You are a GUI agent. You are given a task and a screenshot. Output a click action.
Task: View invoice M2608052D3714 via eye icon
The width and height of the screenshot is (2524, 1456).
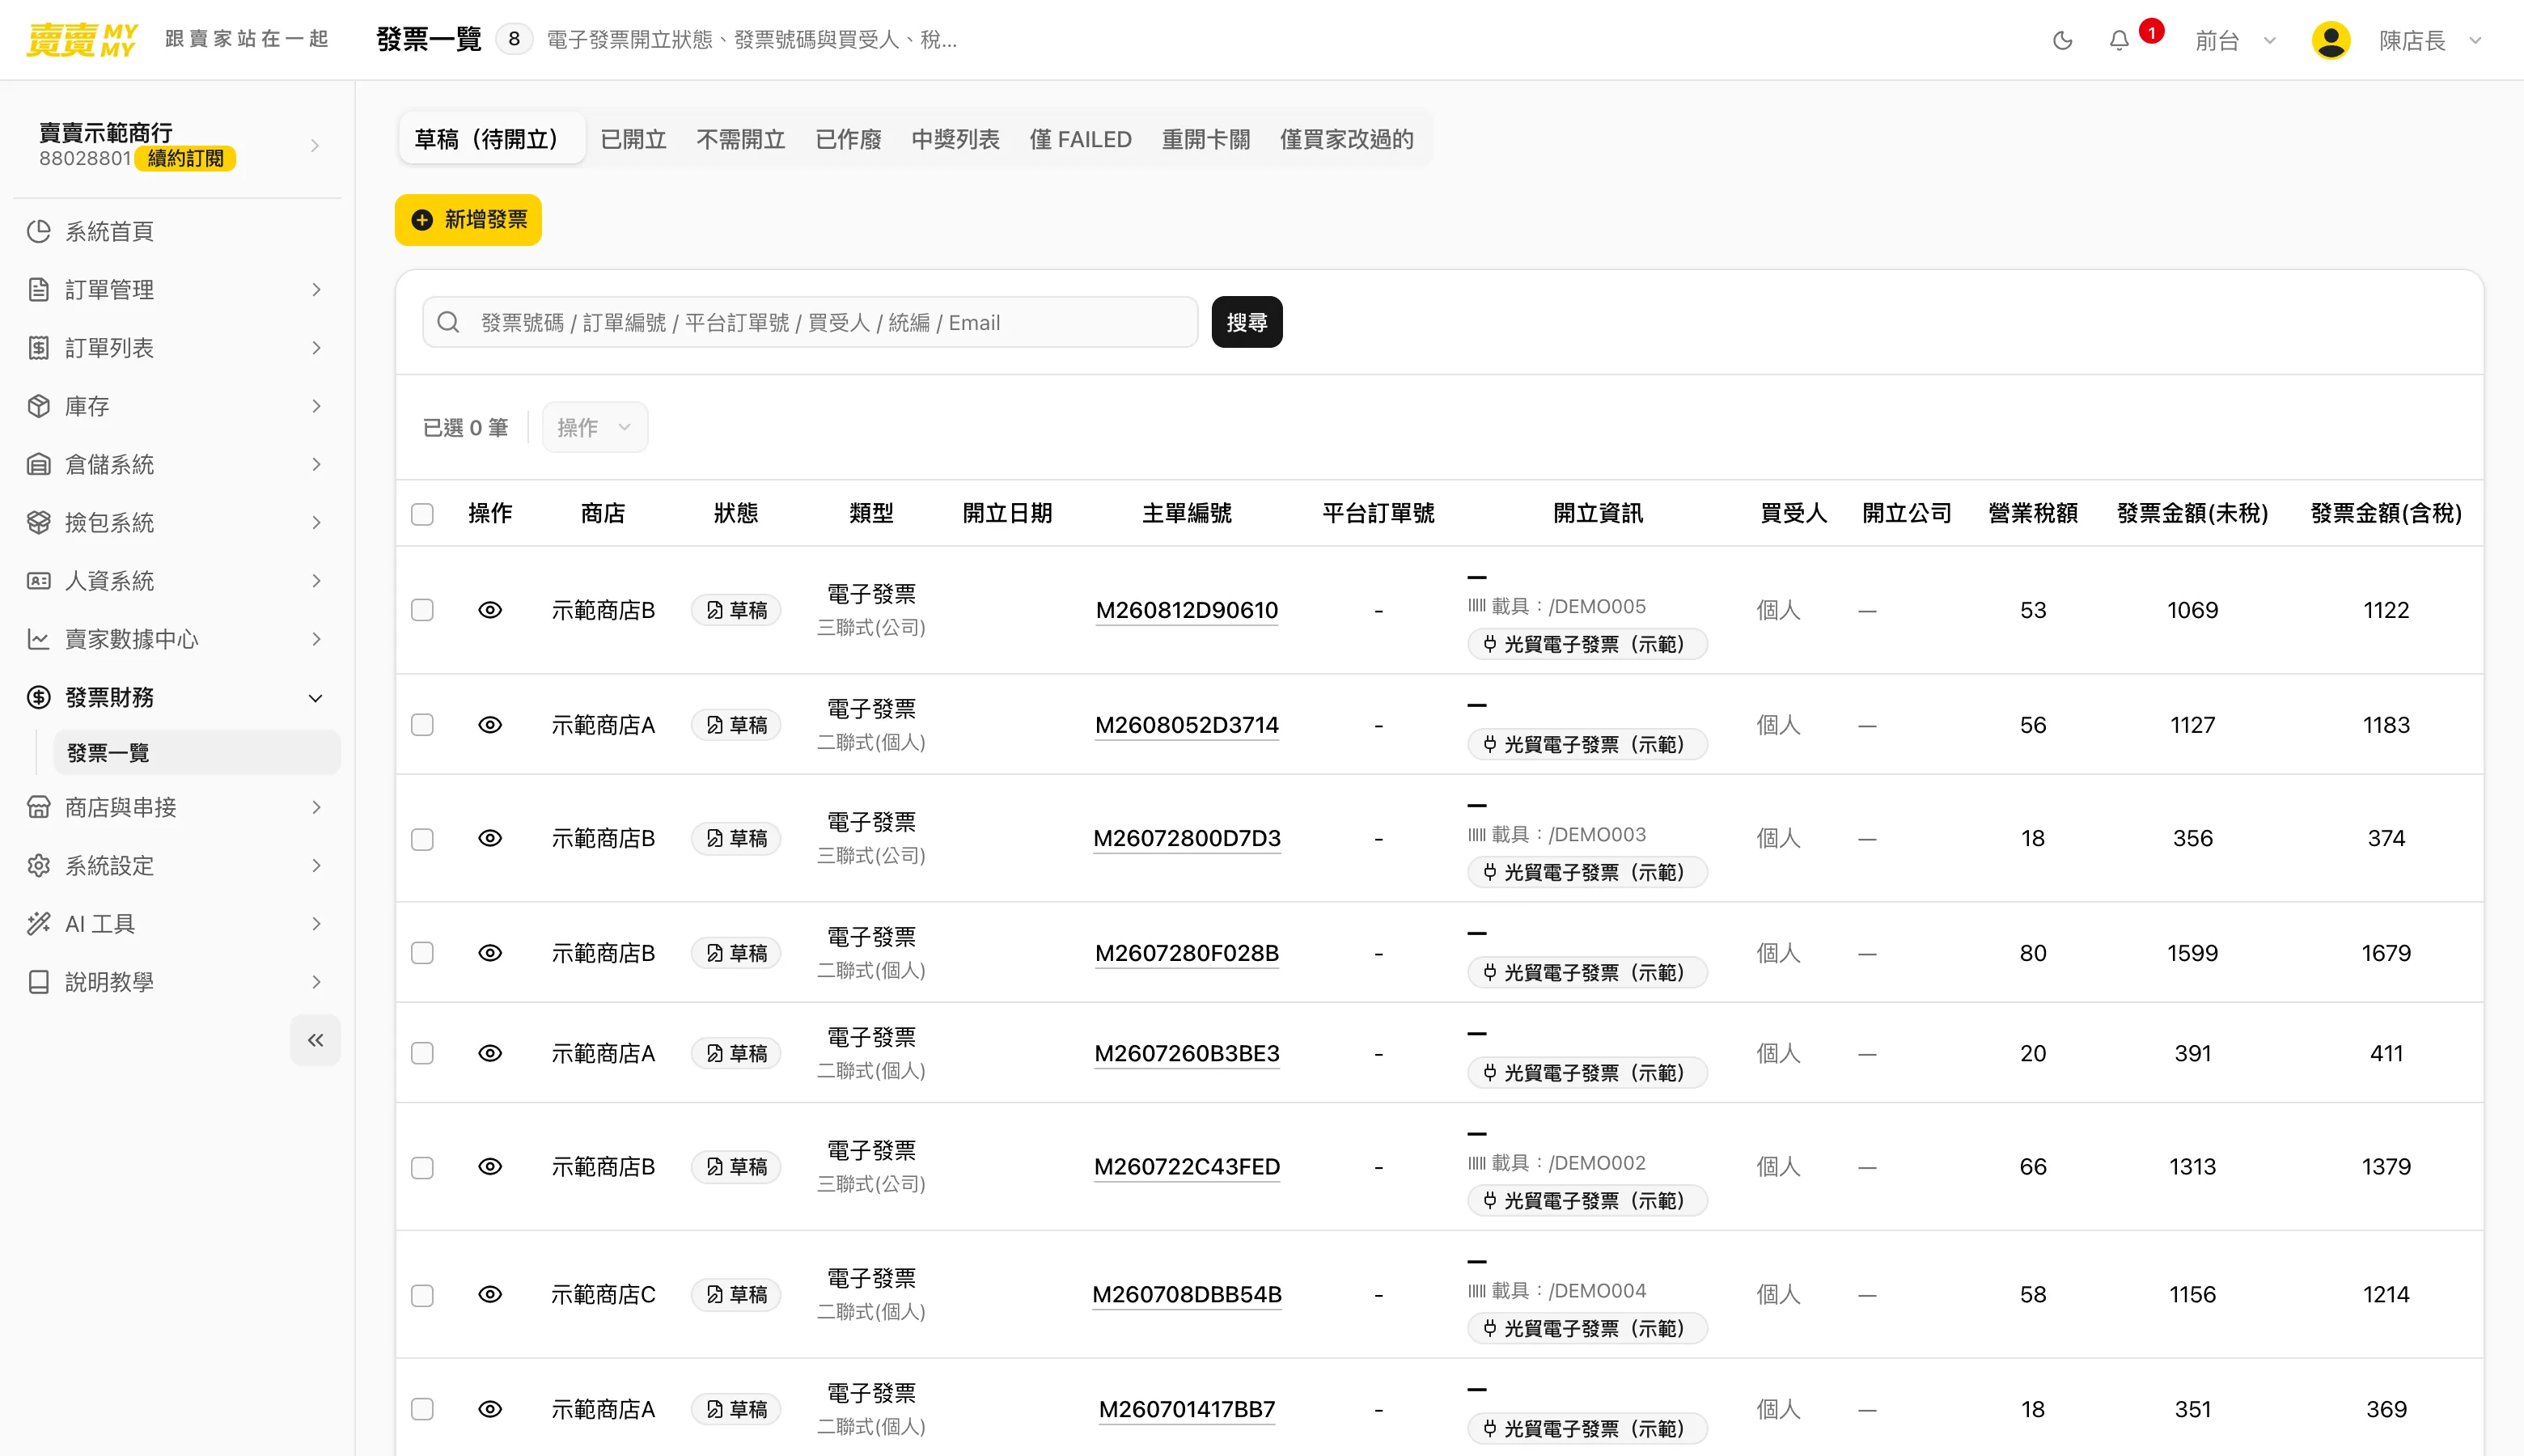pyautogui.click(x=490, y=725)
